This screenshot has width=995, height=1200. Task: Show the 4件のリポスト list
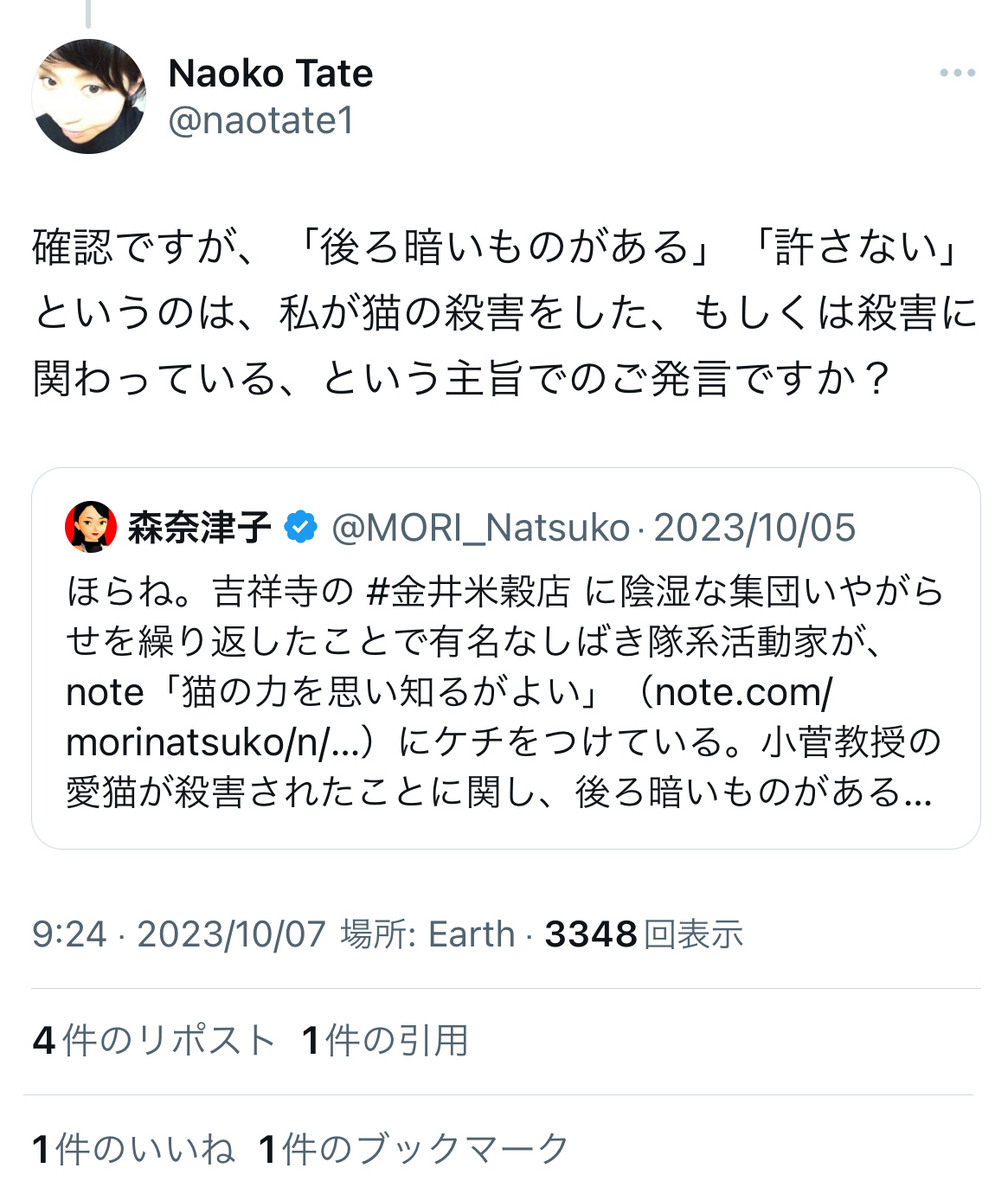click(153, 1041)
